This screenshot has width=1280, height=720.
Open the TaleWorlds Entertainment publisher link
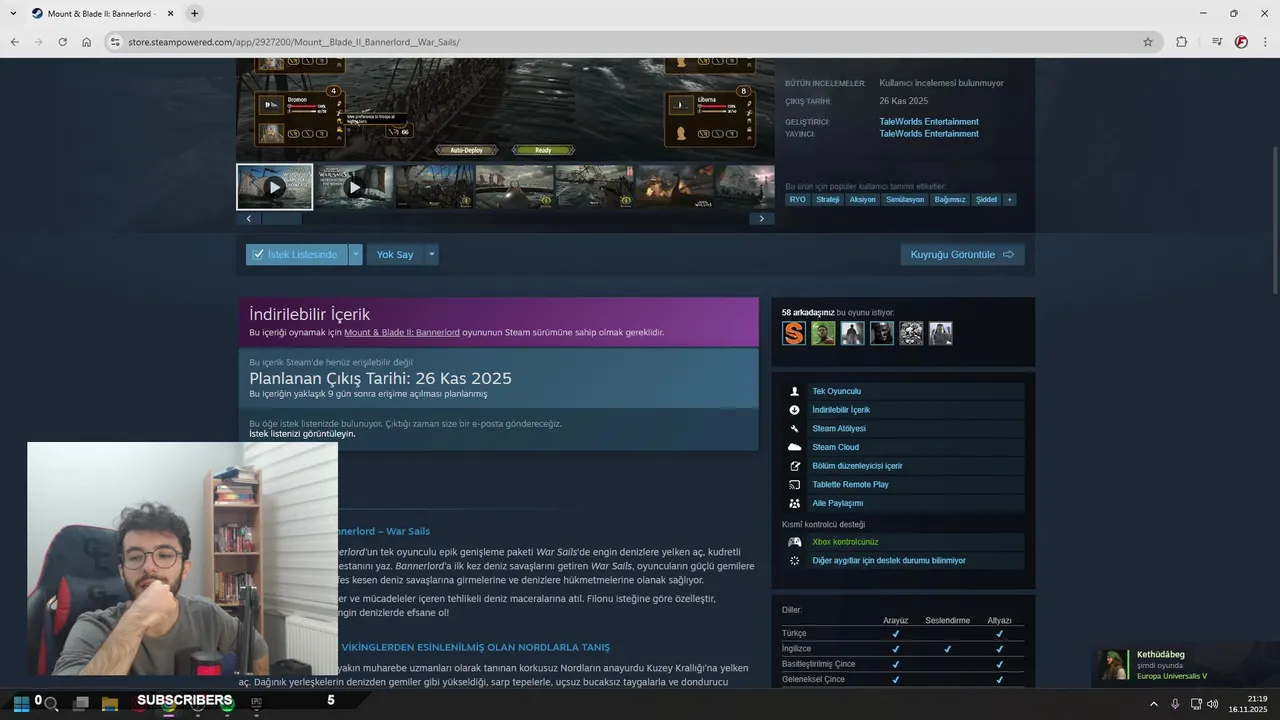(929, 134)
